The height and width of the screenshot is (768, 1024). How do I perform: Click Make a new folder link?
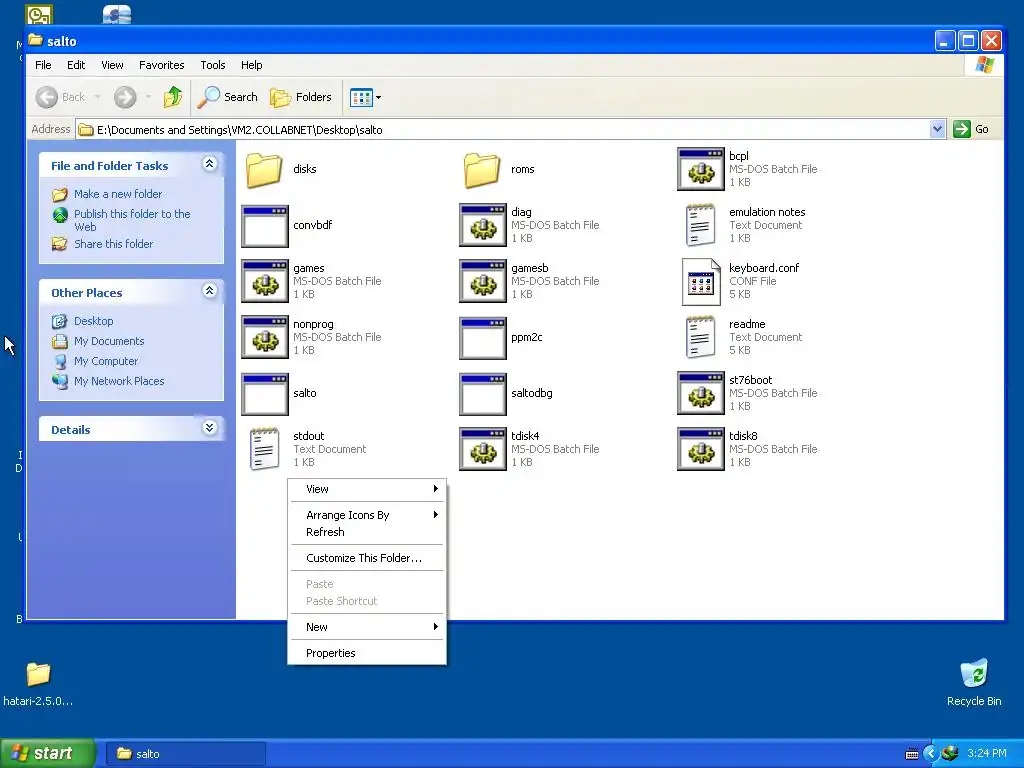[x=118, y=194]
